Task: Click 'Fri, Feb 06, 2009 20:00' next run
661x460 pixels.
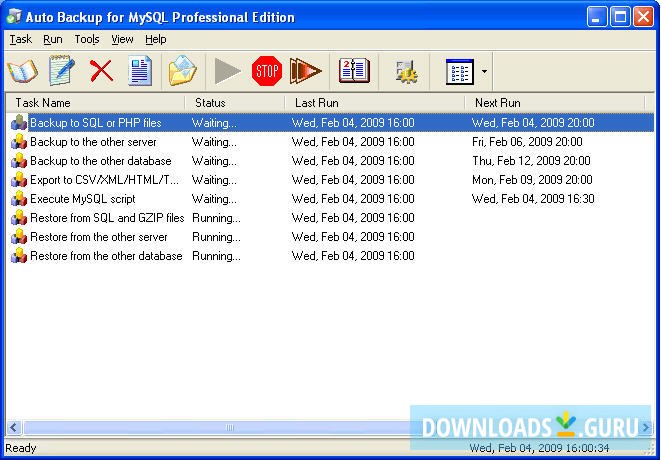Action: (527, 142)
